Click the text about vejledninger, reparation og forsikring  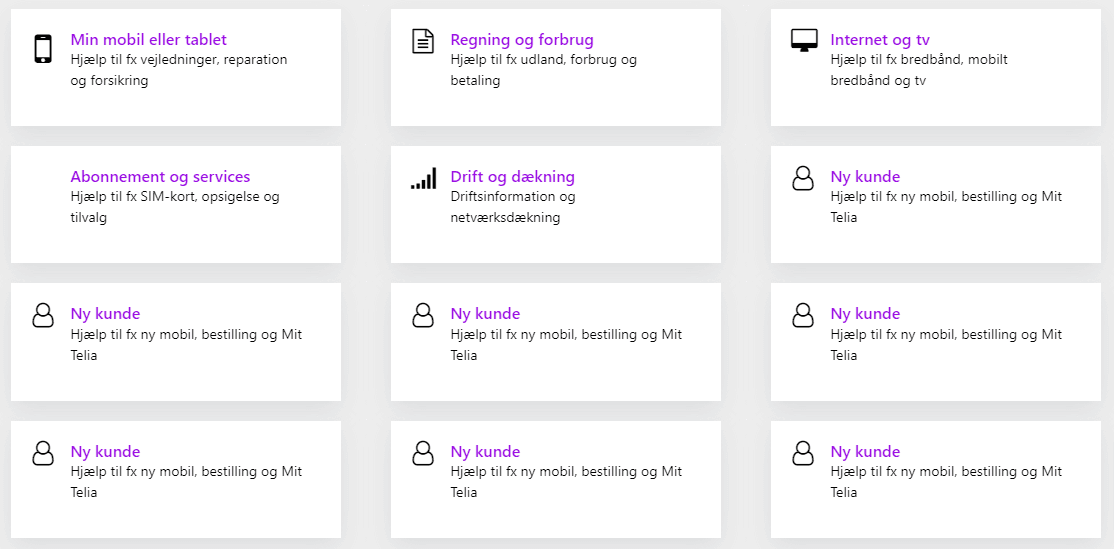click(x=178, y=70)
